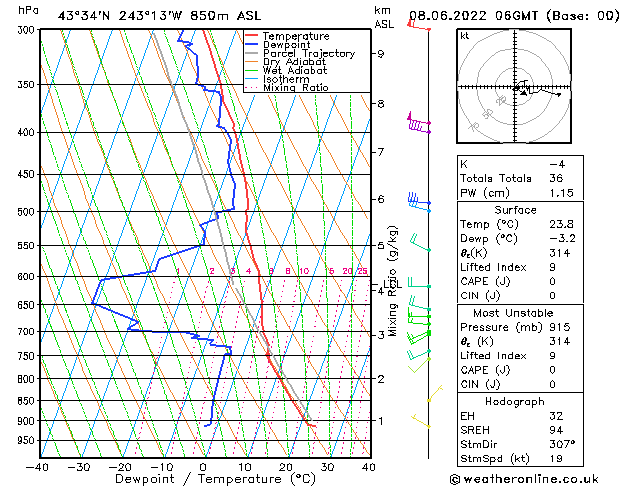The width and height of the screenshot is (629, 486).
Task: Select the 'Dewpoint' legend label
Action: click(x=286, y=45)
